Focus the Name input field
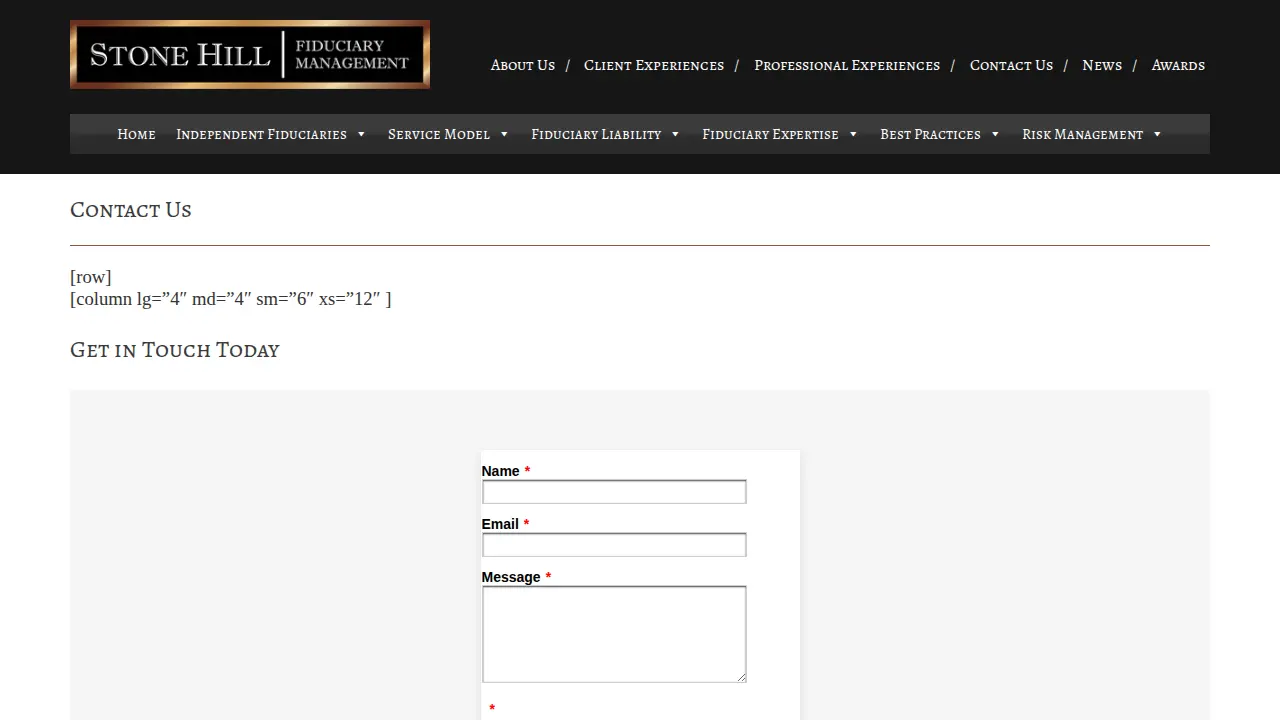This screenshot has width=1280, height=720. click(x=614, y=492)
